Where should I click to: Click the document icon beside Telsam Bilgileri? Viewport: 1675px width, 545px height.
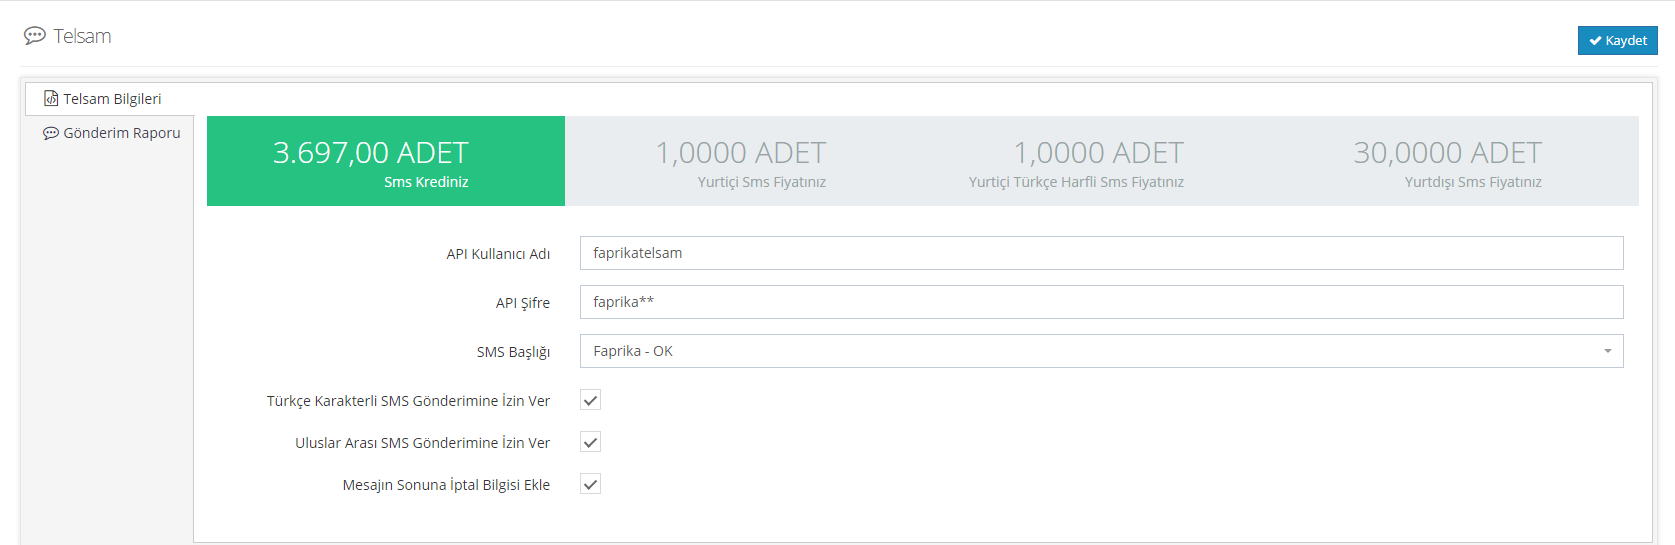[x=51, y=98]
